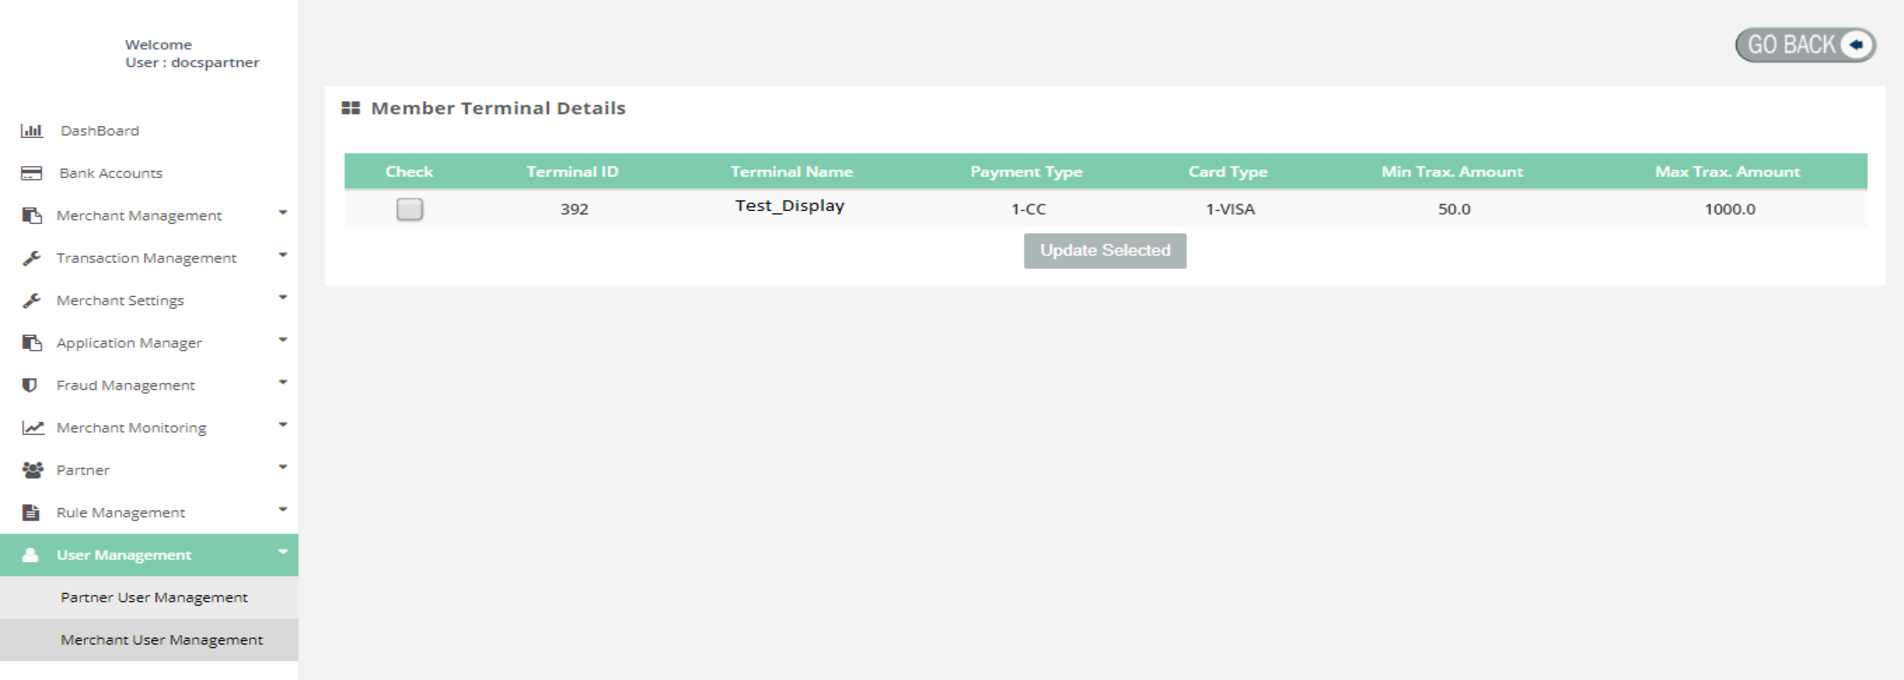Click the Merchant Monitoring line chart icon

[33, 428]
